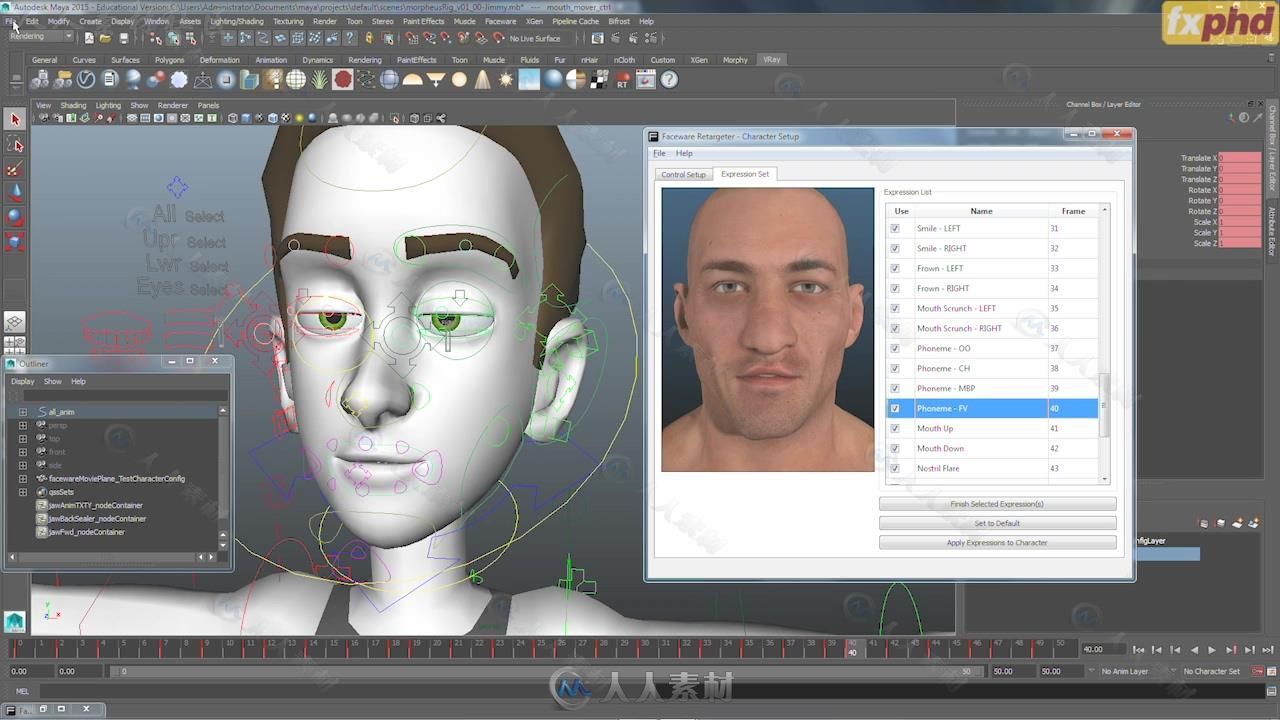
Task: Click the current frame field showing 40.00
Action: [1102, 650]
